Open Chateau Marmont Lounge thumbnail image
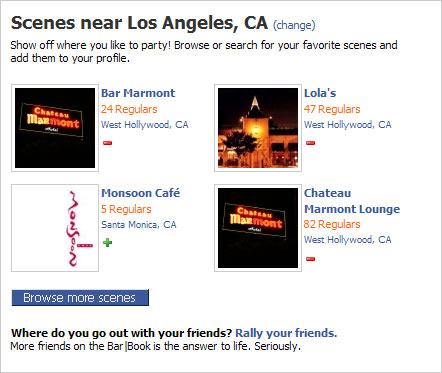Screen dimensions: 442x373 click(258, 228)
